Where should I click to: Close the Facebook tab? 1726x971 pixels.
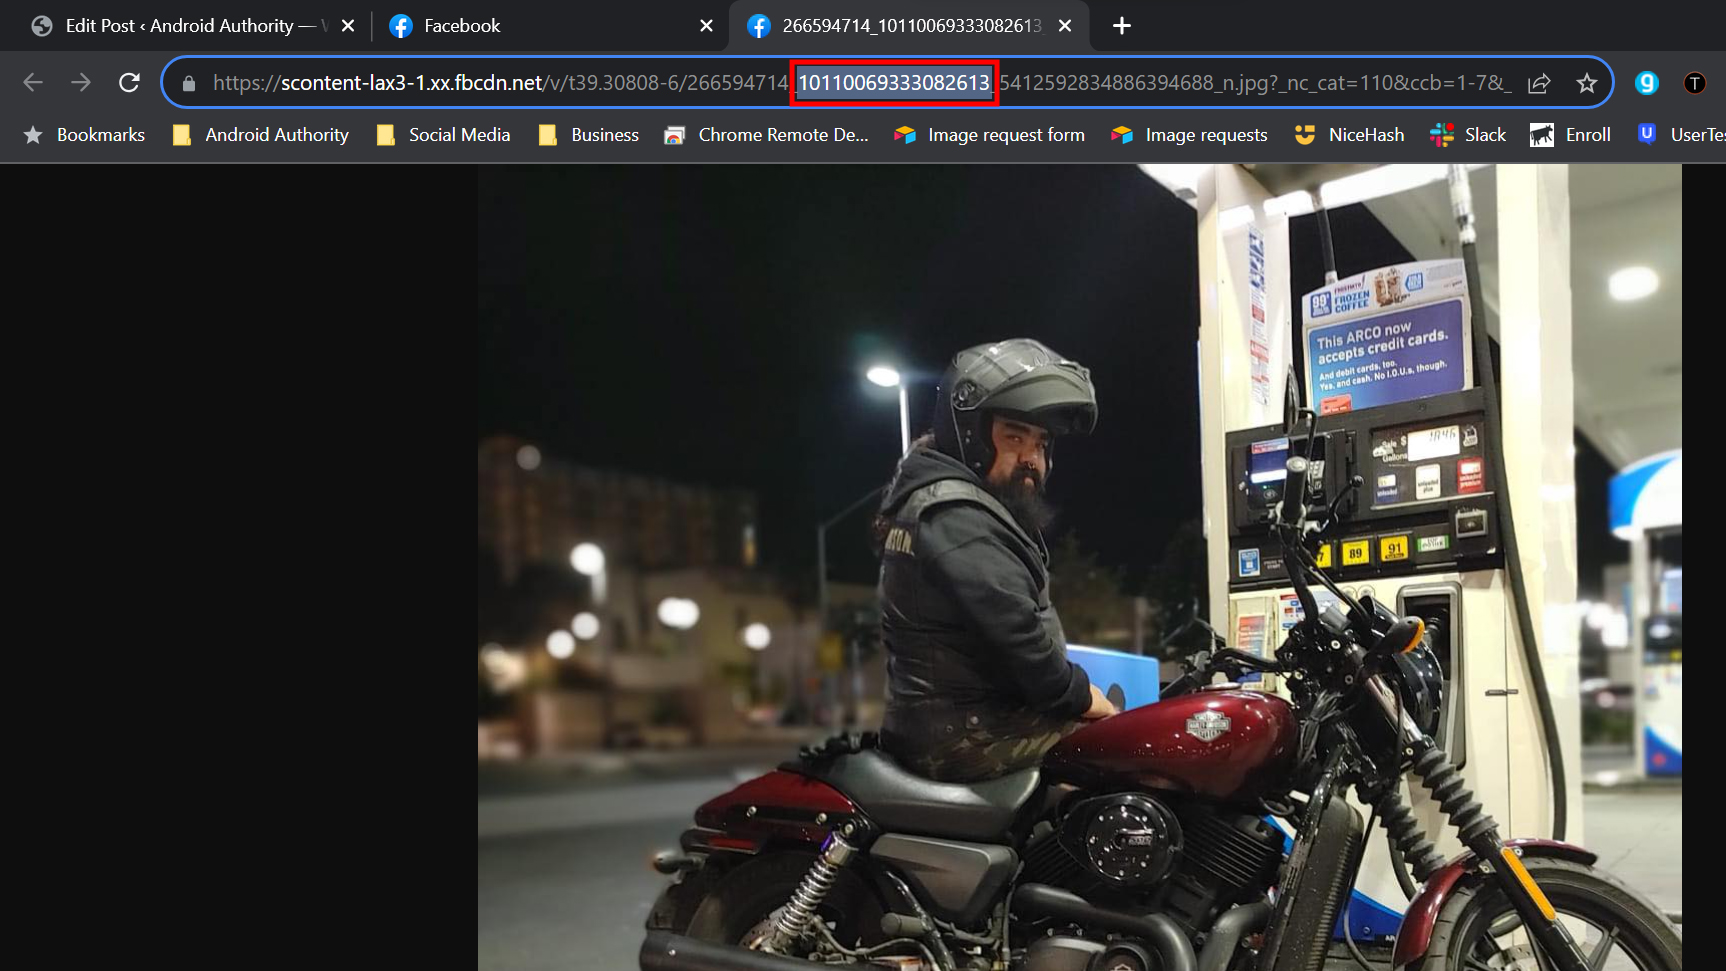pyautogui.click(x=706, y=26)
